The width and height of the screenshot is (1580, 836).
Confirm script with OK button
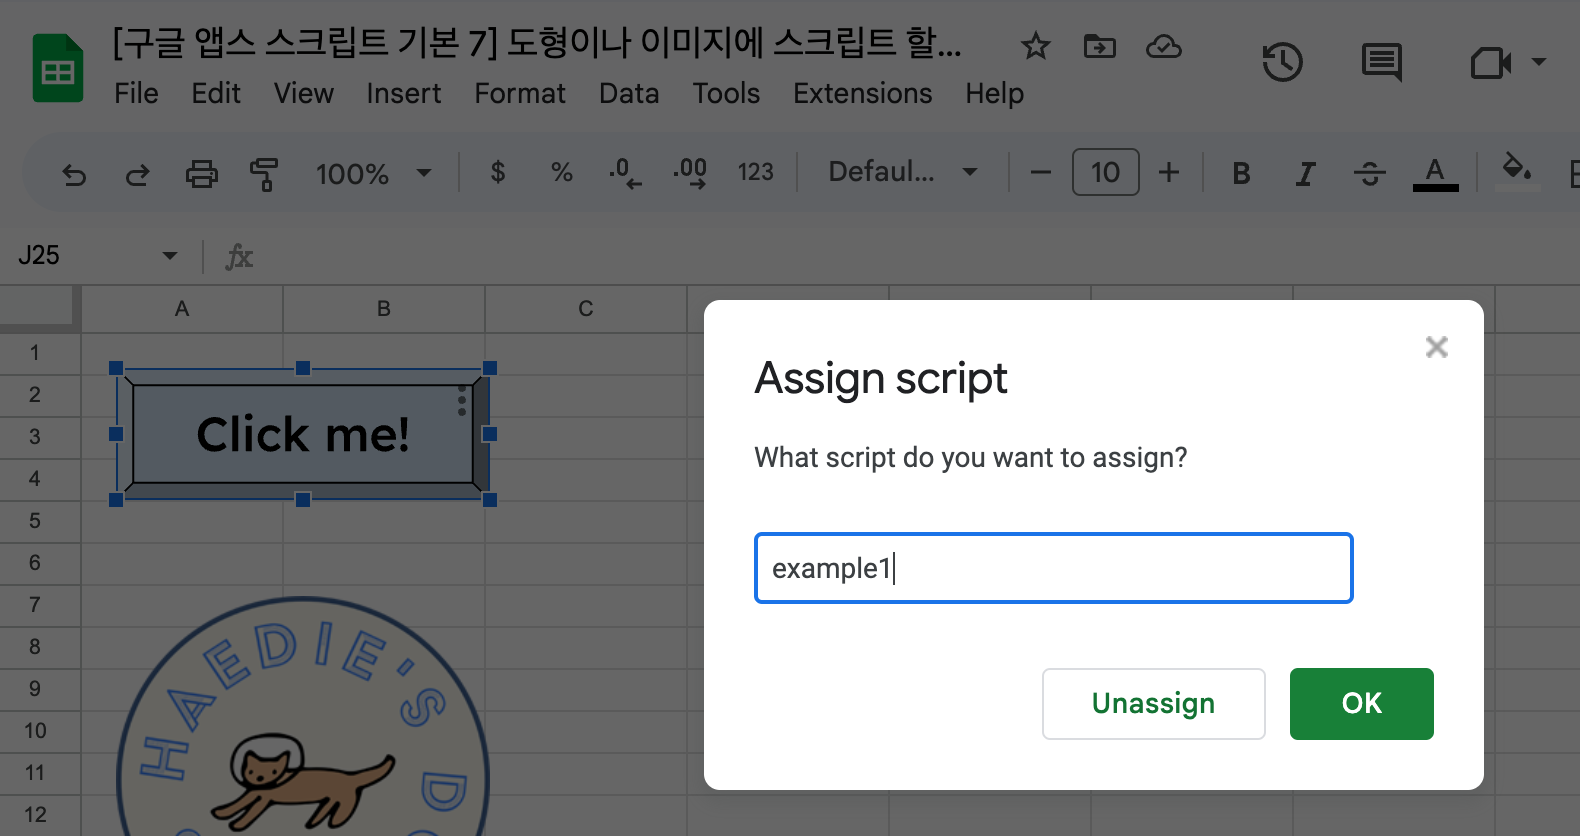tap(1362, 704)
